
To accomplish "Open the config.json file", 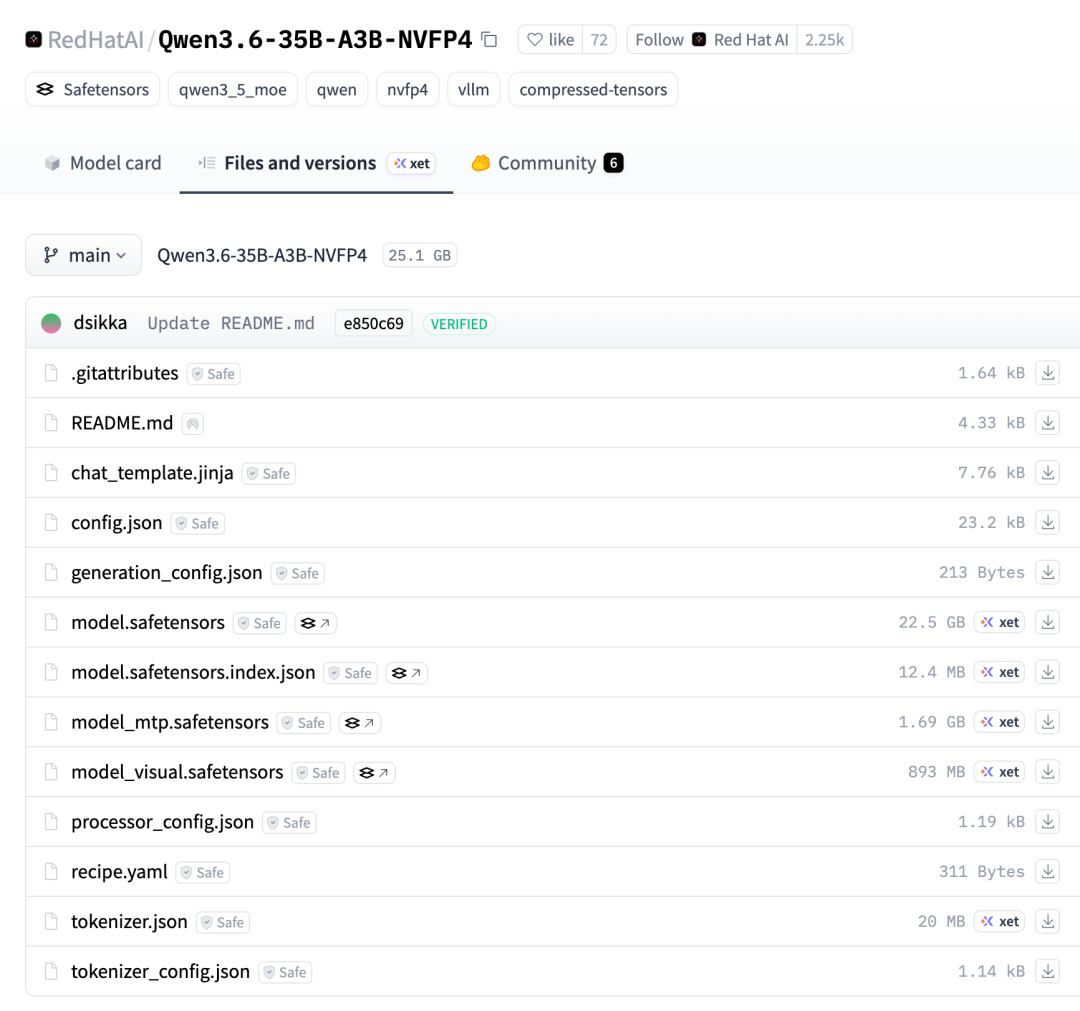I will (x=116, y=522).
